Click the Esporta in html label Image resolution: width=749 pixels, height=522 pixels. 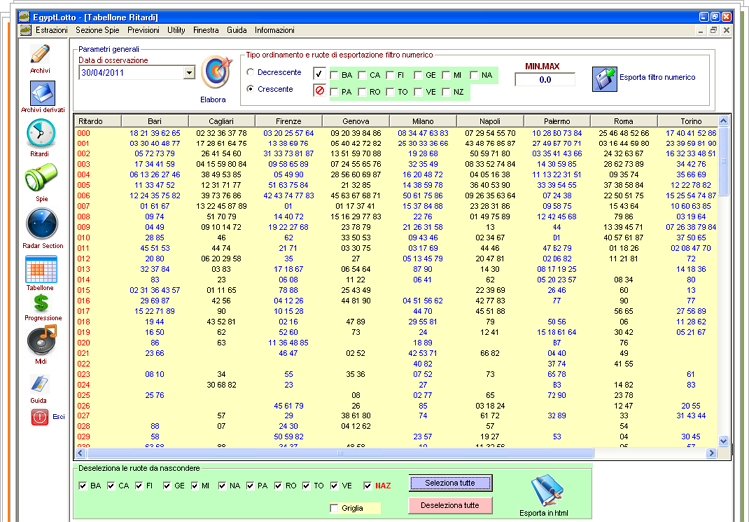click(544, 513)
